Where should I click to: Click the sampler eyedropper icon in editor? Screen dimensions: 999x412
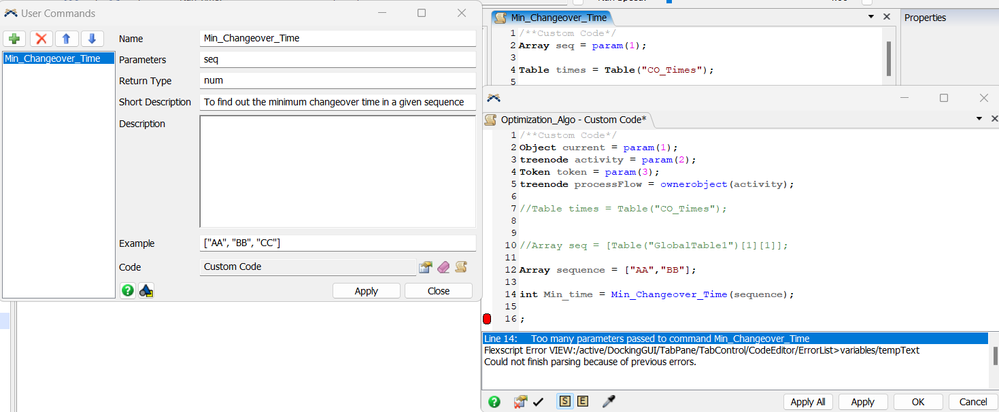click(609, 401)
